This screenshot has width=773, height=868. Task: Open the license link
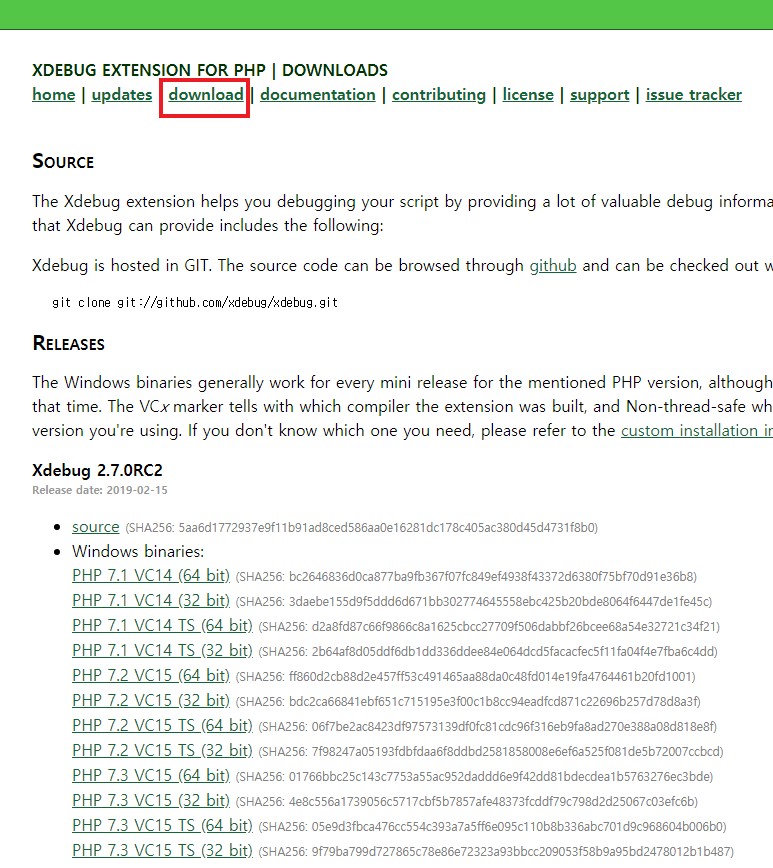pos(528,95)
